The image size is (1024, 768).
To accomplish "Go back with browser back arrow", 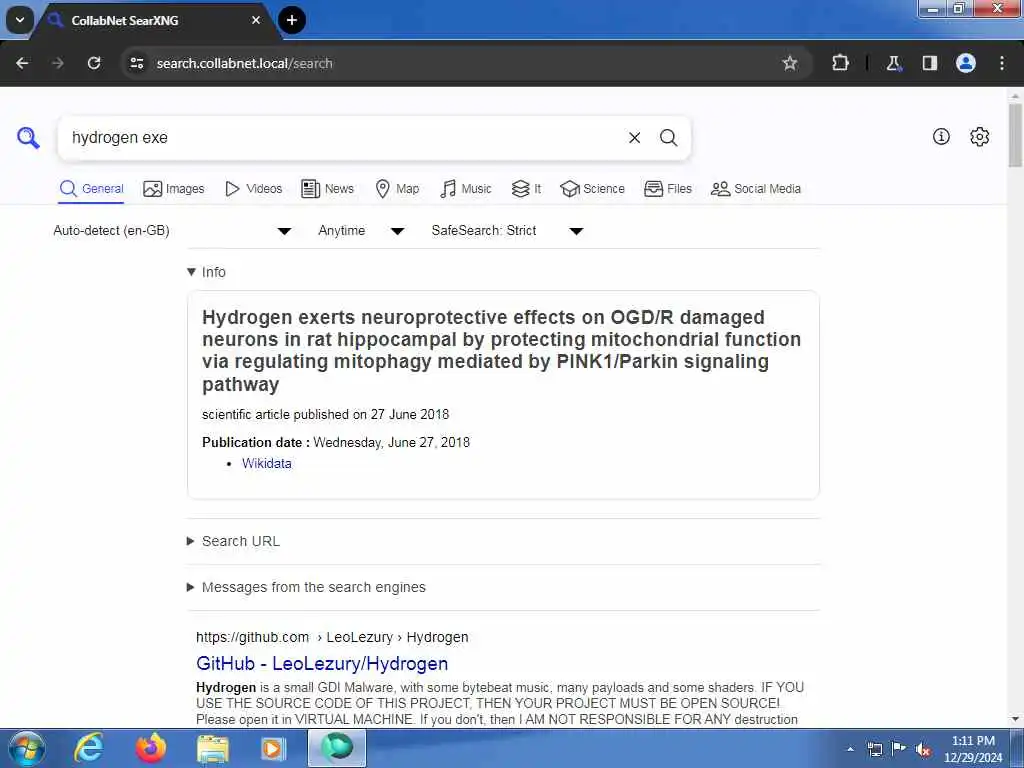I will (22, 63).
